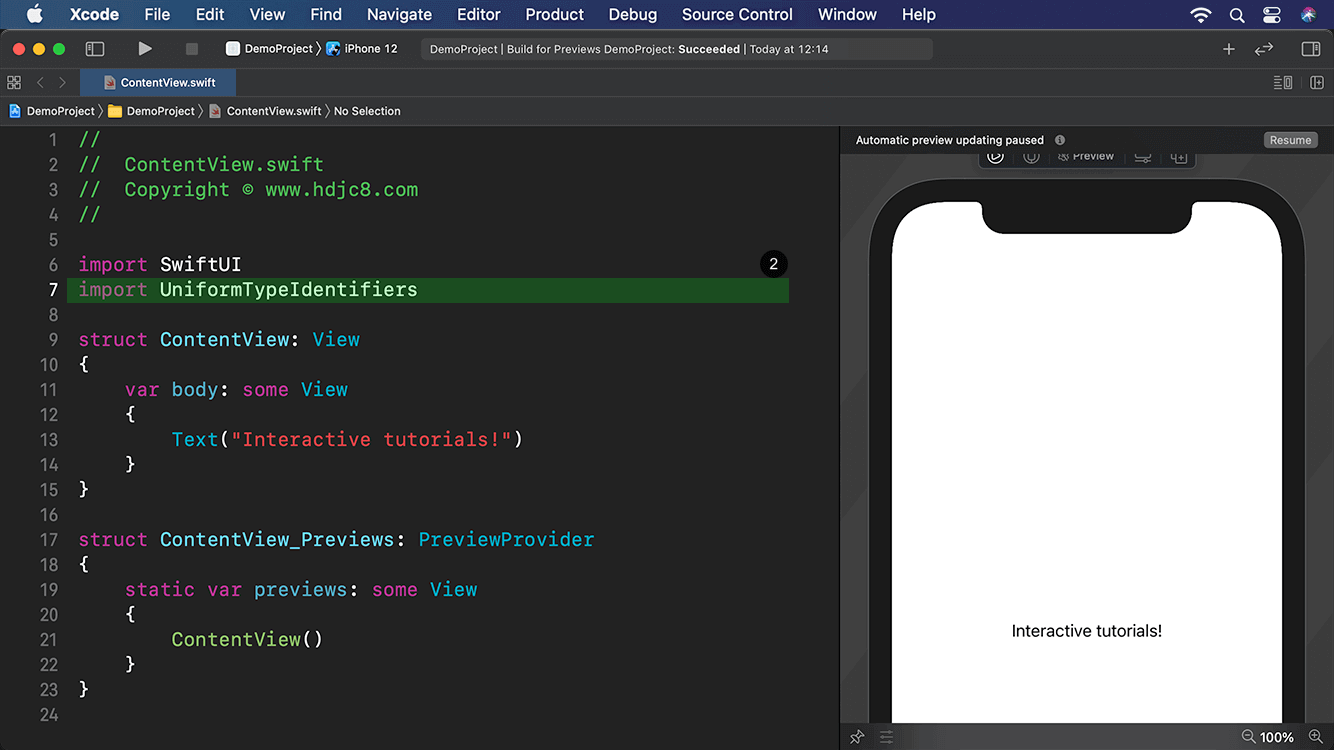This screenshot has width=1334, height=750.
Task: Open the Window menu
Action: 847,14
